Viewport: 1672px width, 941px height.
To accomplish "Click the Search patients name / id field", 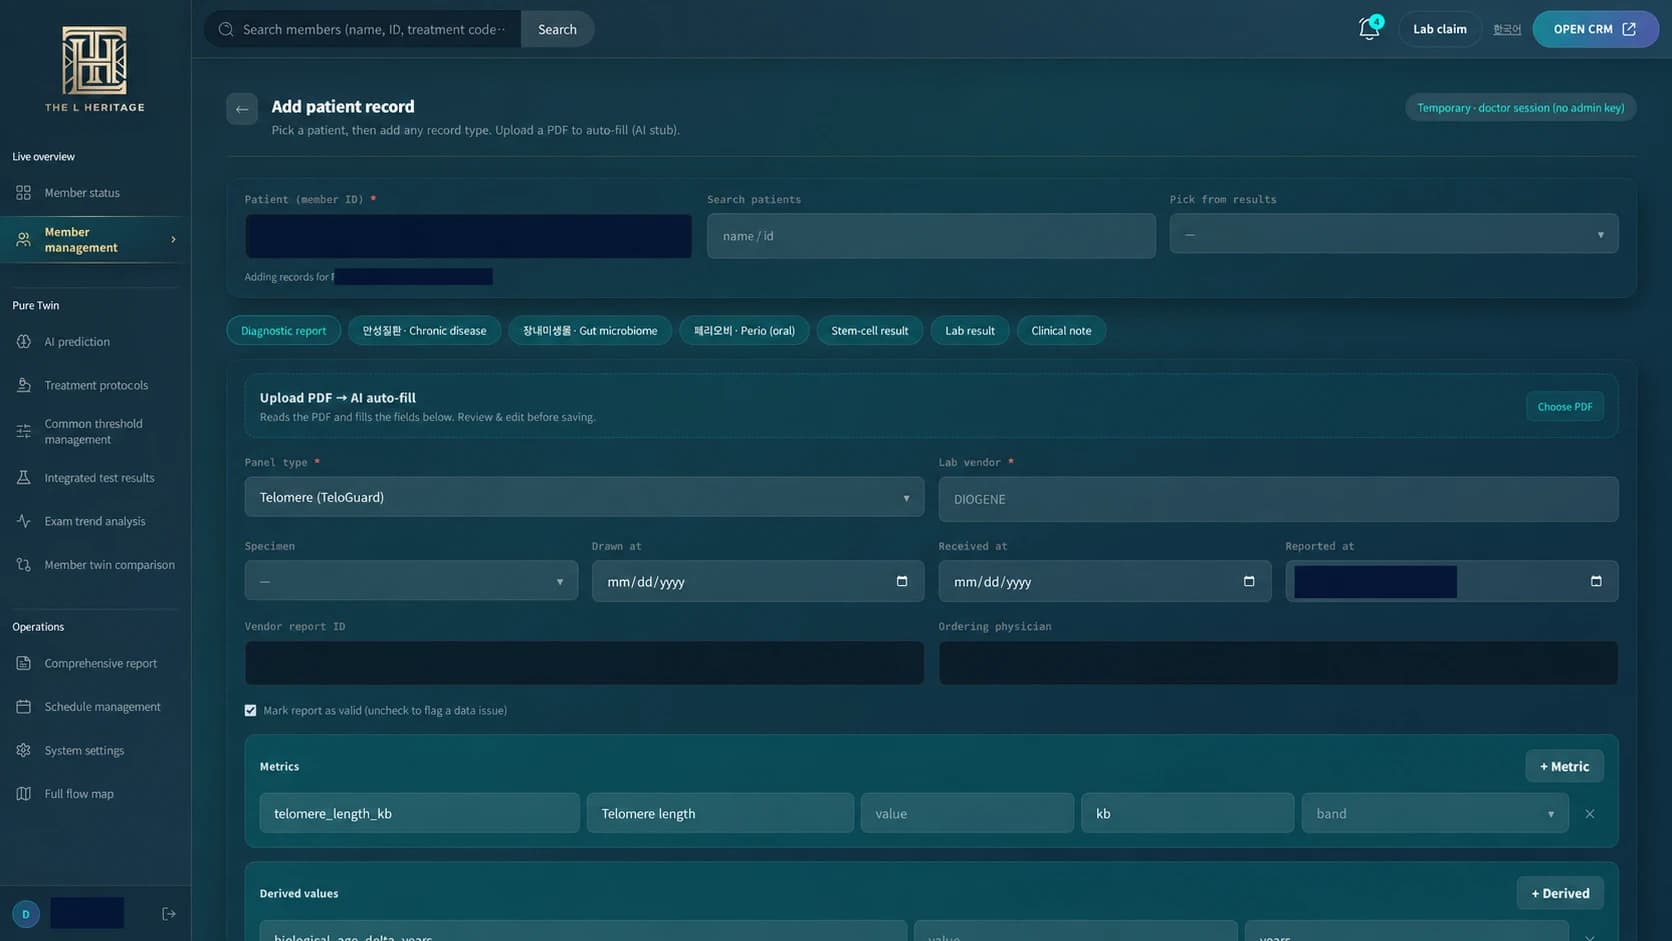I will pyautogui.click(x=931, y=236).
